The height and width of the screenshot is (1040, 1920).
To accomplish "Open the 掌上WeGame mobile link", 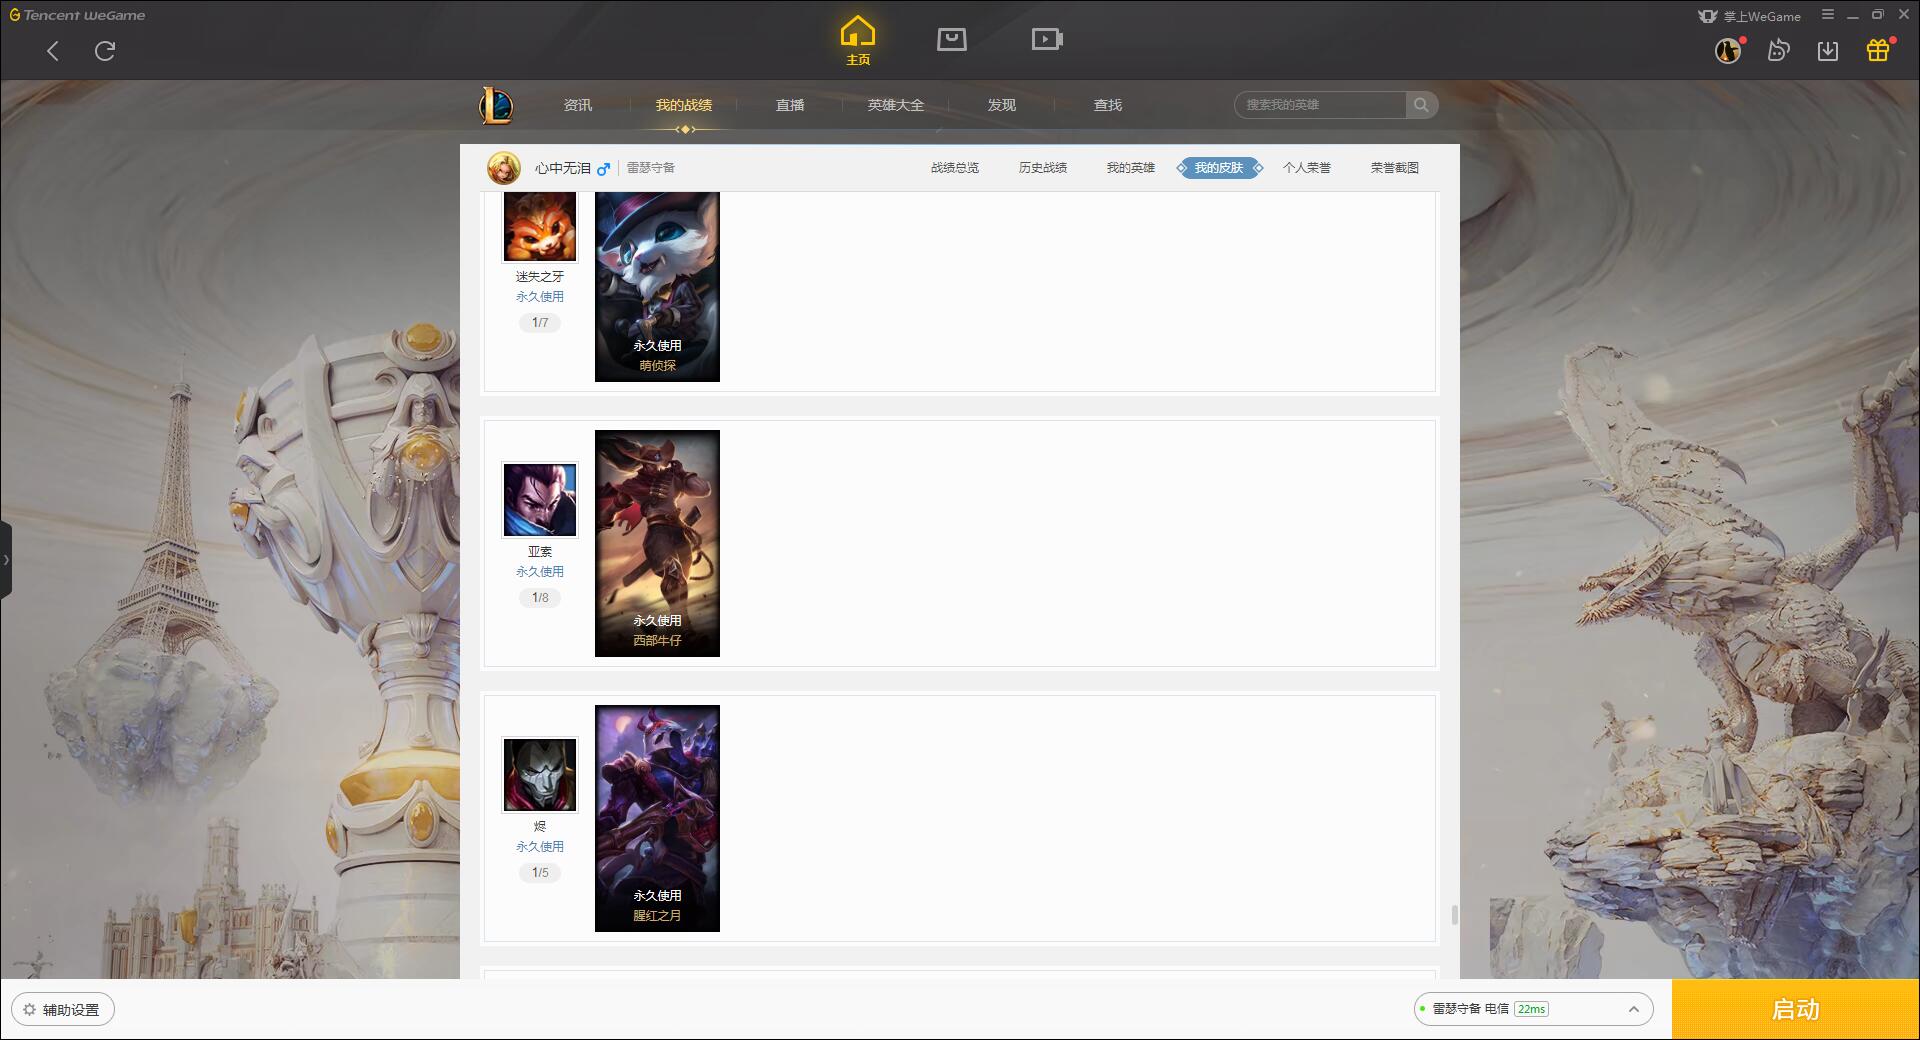I will pos(1750,16).
